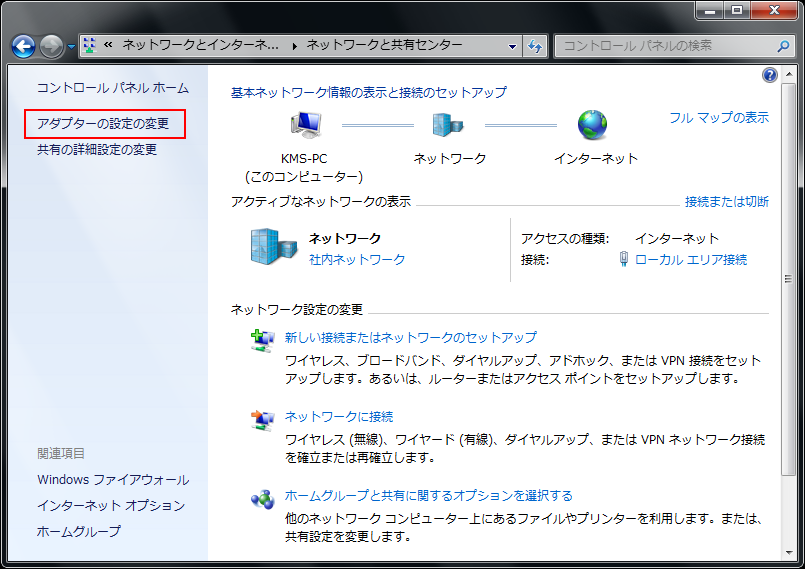Screen dimensions: 805x569
Task: Expand the address bar chevron «
Action: pos(108,45)
